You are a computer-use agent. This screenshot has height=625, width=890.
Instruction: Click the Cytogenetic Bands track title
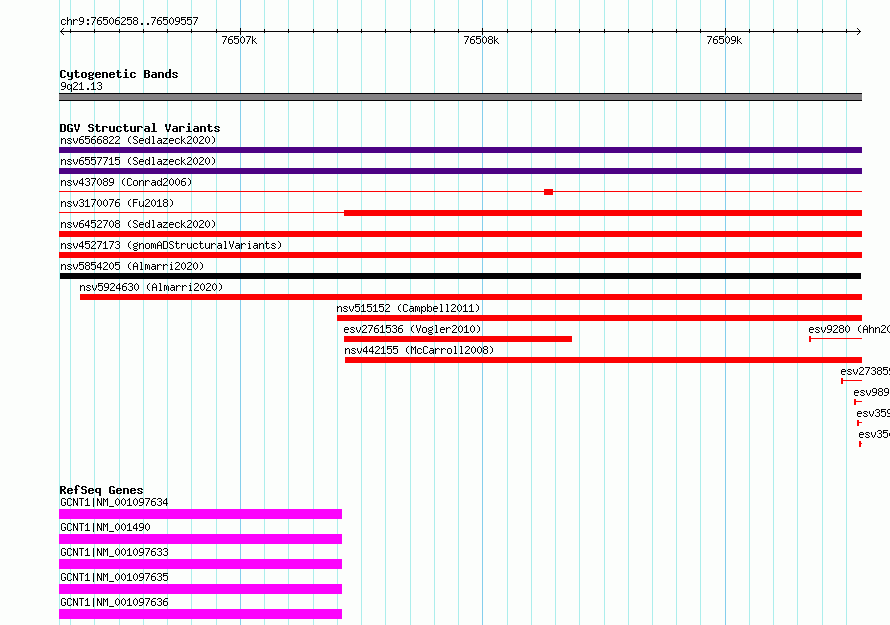click(119, 74)
